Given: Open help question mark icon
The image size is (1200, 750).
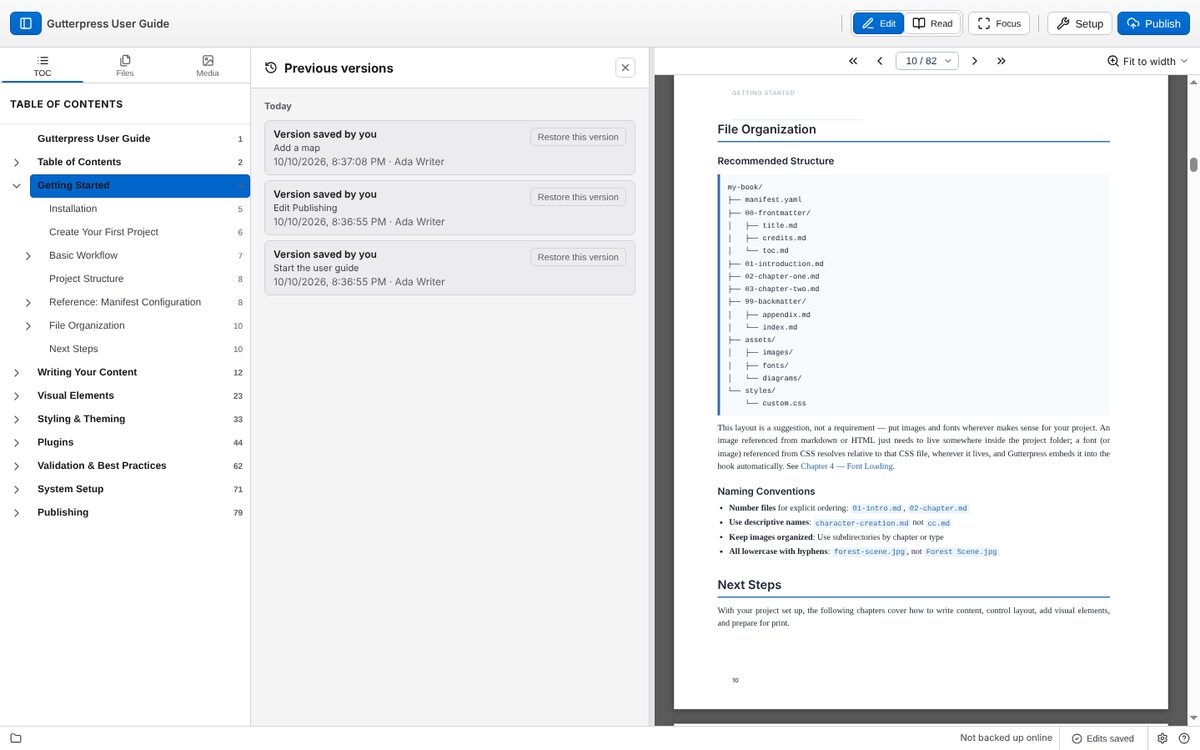Looking at the screenshot, I should click(1184, 738).
